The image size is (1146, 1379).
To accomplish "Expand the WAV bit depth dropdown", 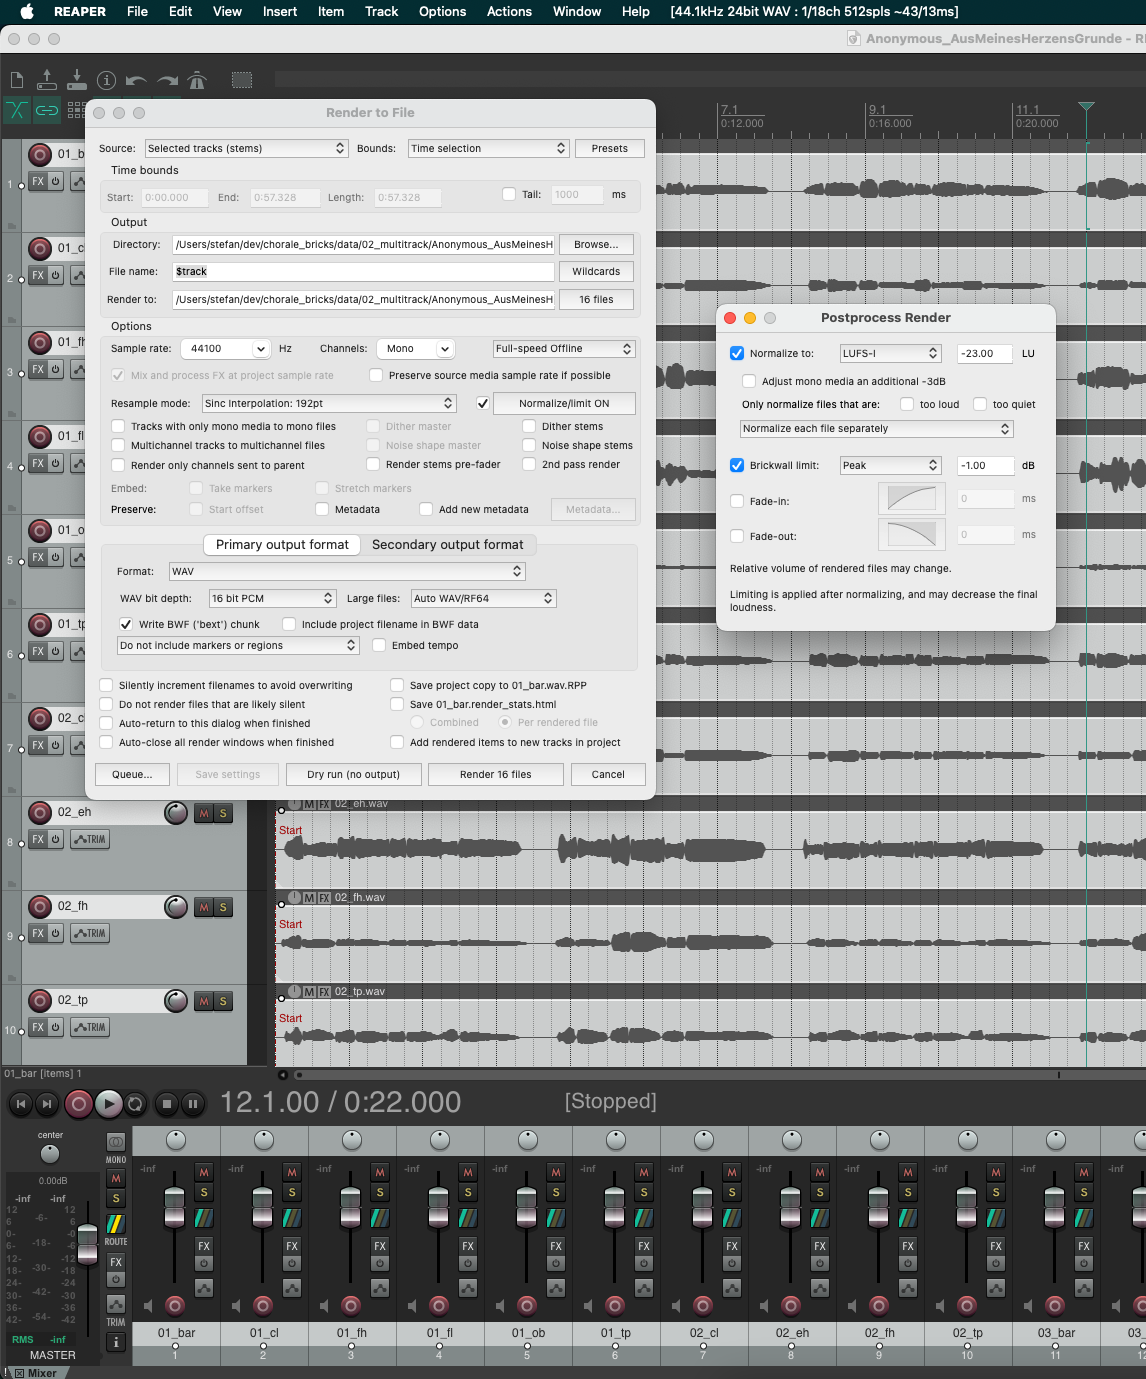I will click(x=272, y=598).
